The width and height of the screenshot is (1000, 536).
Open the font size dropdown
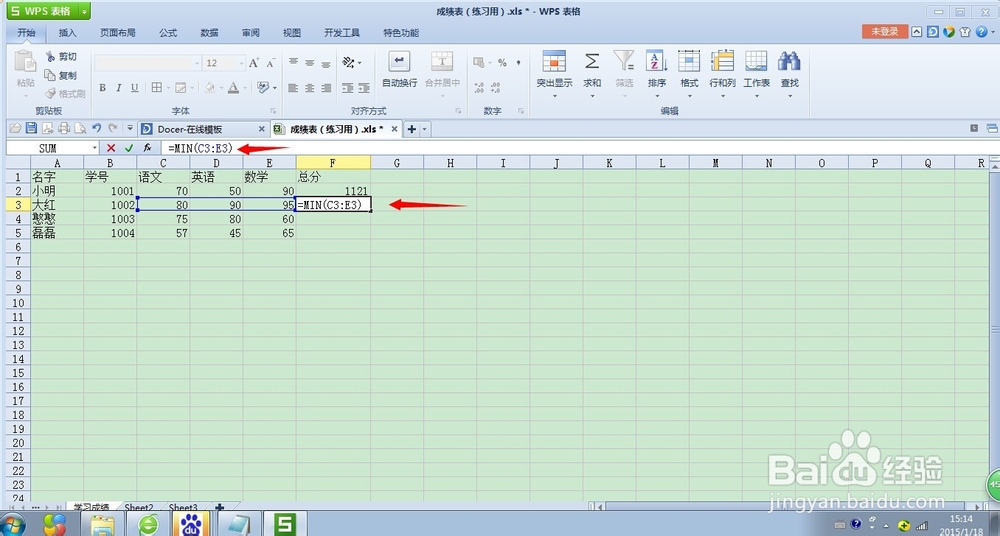(x=241, y=63)
